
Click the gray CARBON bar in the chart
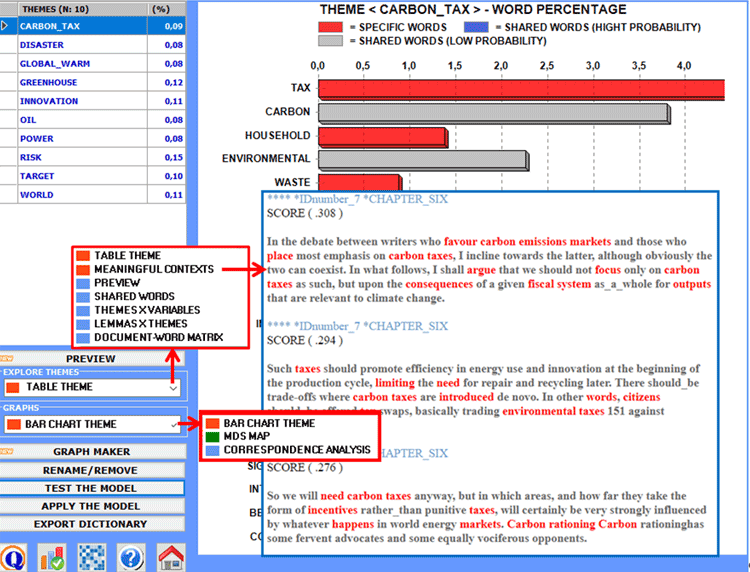pyautogui.click(x=494, y=114)
